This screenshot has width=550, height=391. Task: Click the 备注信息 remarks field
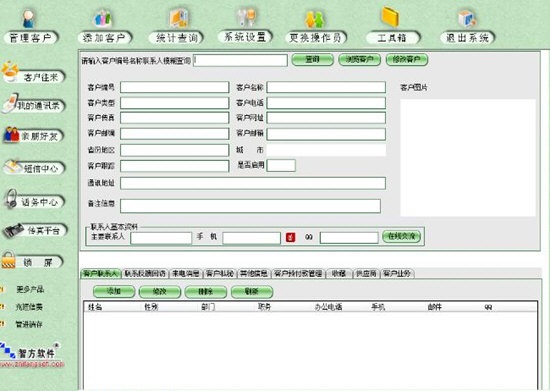click(x=250, y=206)
